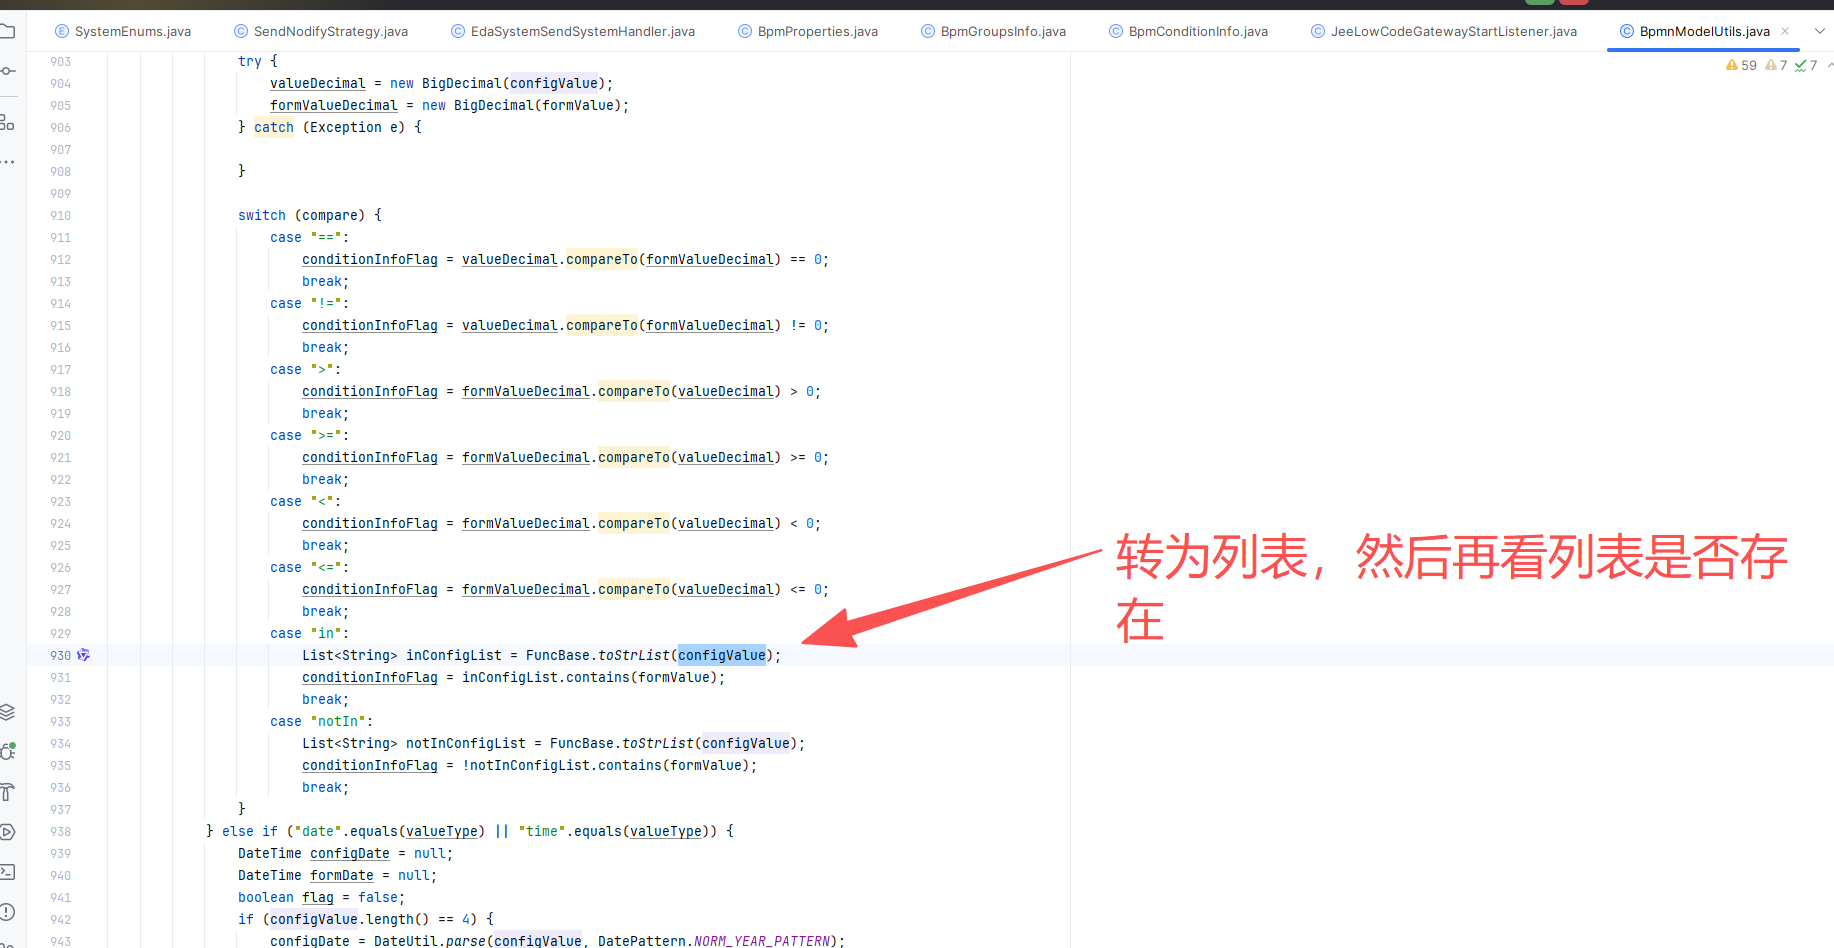Open the Run tool window icon

[7, 832]
